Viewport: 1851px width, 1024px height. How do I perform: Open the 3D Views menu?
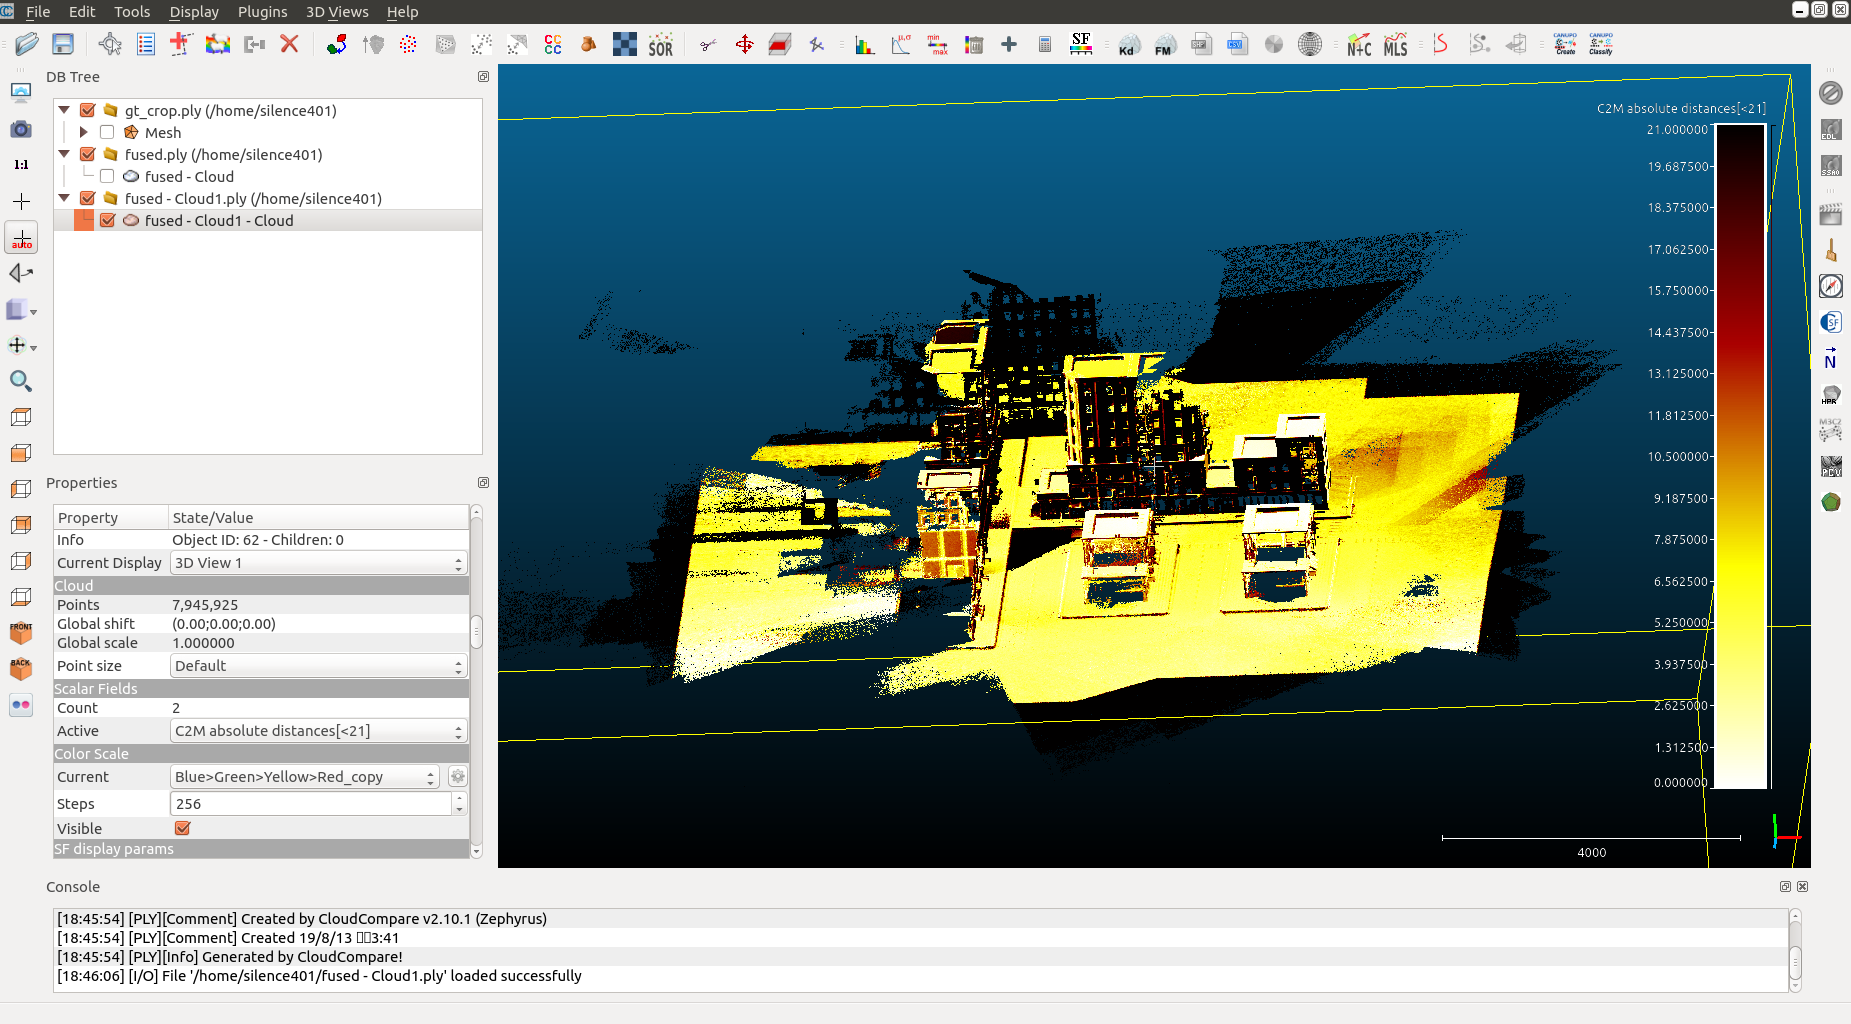(x=336, y=12)
